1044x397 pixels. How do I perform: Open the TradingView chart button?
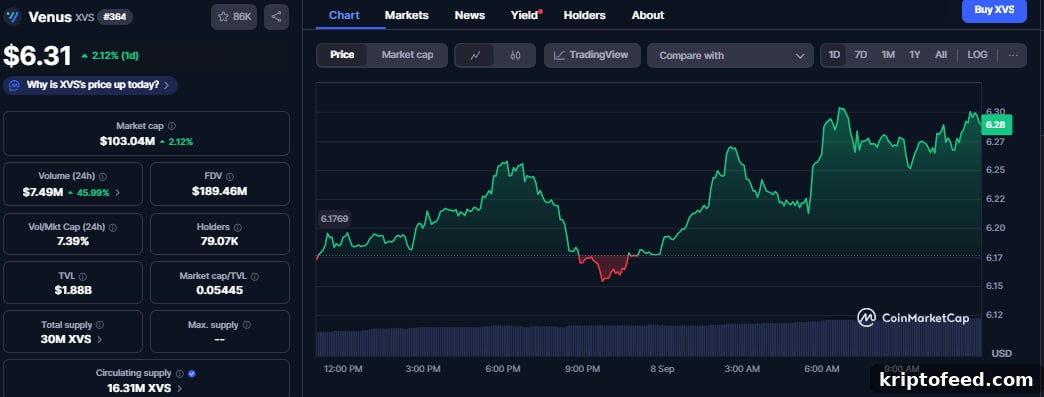592,55
